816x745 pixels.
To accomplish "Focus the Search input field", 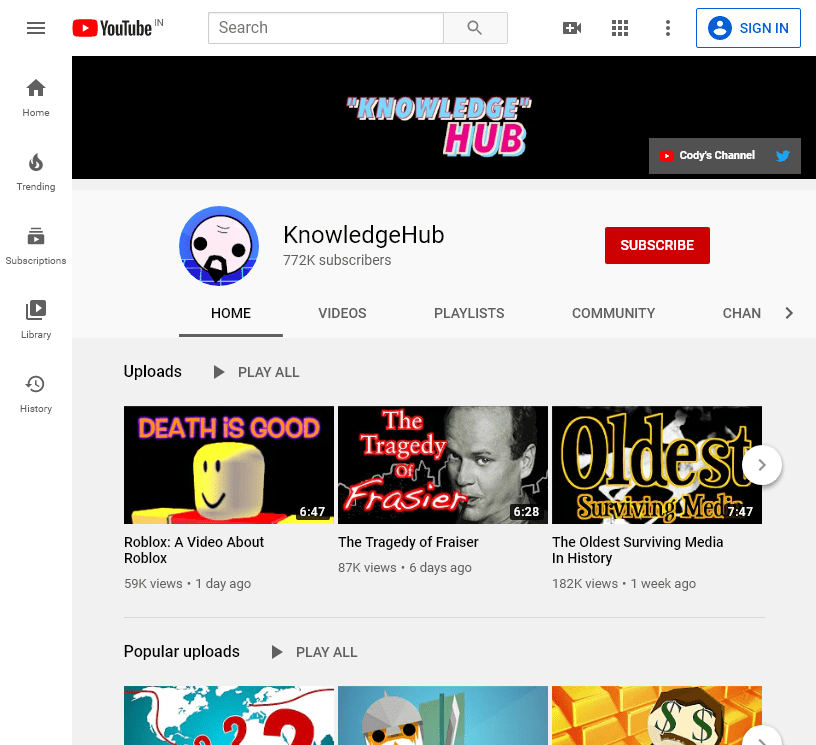I will [326, 28].
